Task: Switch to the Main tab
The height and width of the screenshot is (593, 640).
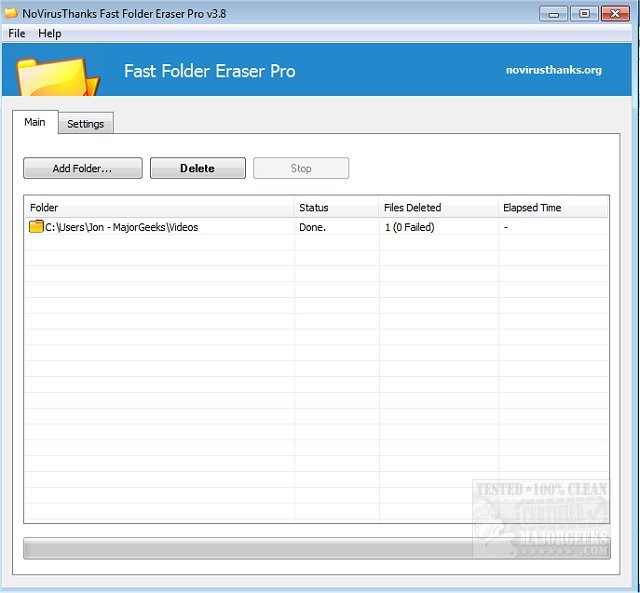Action: coord(35,122)
